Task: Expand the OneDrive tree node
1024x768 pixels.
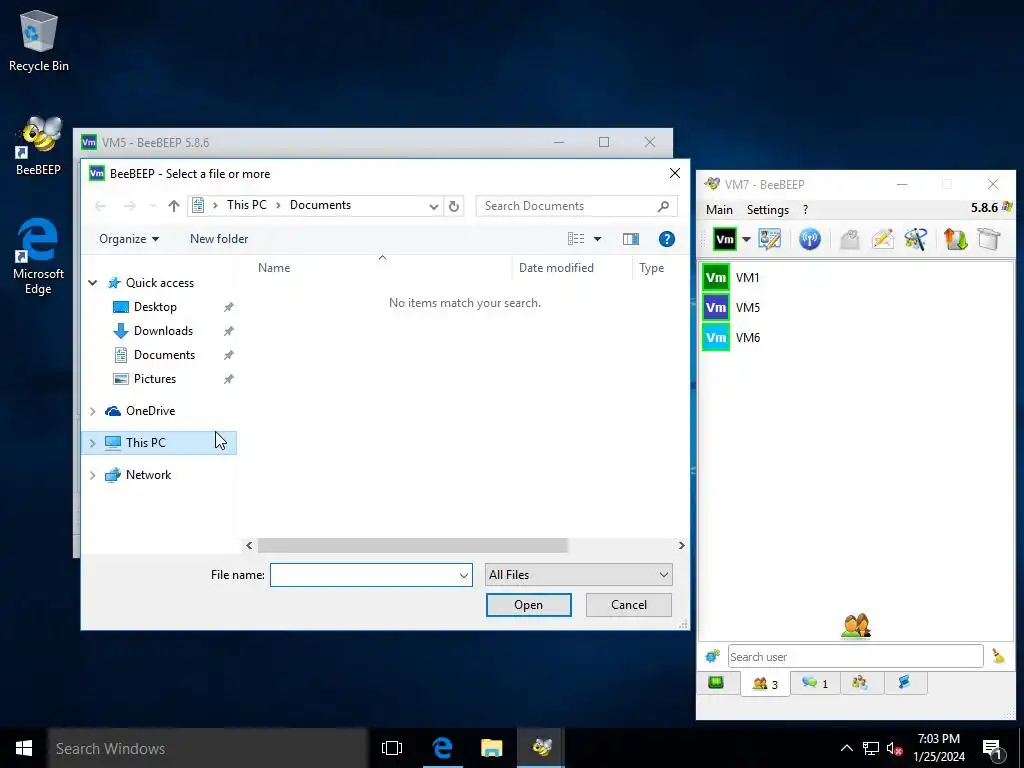Action: click(93, 411)
